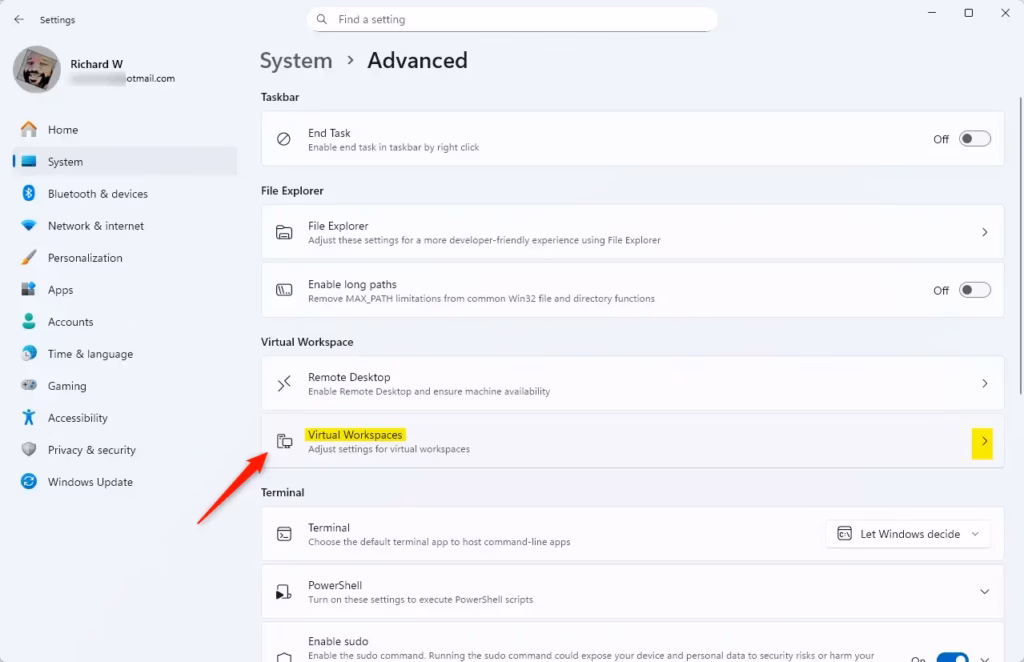Click the End Task circle-slash icon

coord(283,139)
